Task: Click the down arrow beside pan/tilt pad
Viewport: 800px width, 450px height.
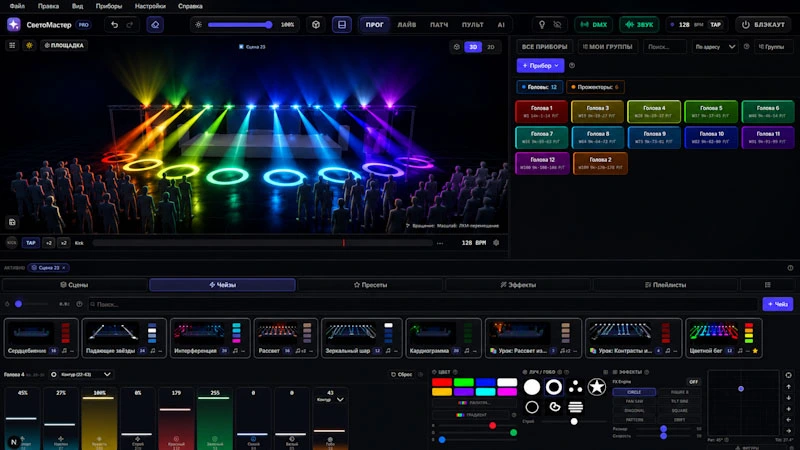Action: point(789,398)
